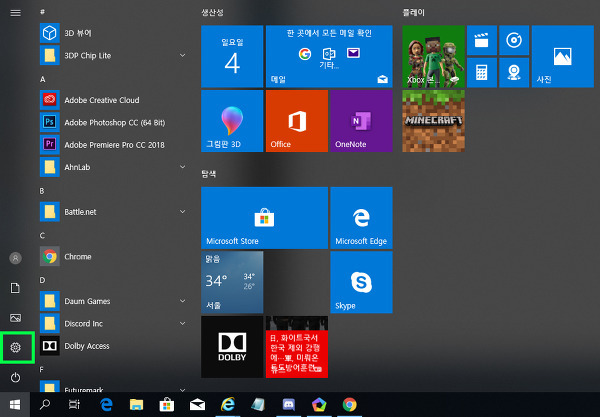Open Internet Explorer from the taskbar
This screenshot has height=417, width=600.
(228, 404)
